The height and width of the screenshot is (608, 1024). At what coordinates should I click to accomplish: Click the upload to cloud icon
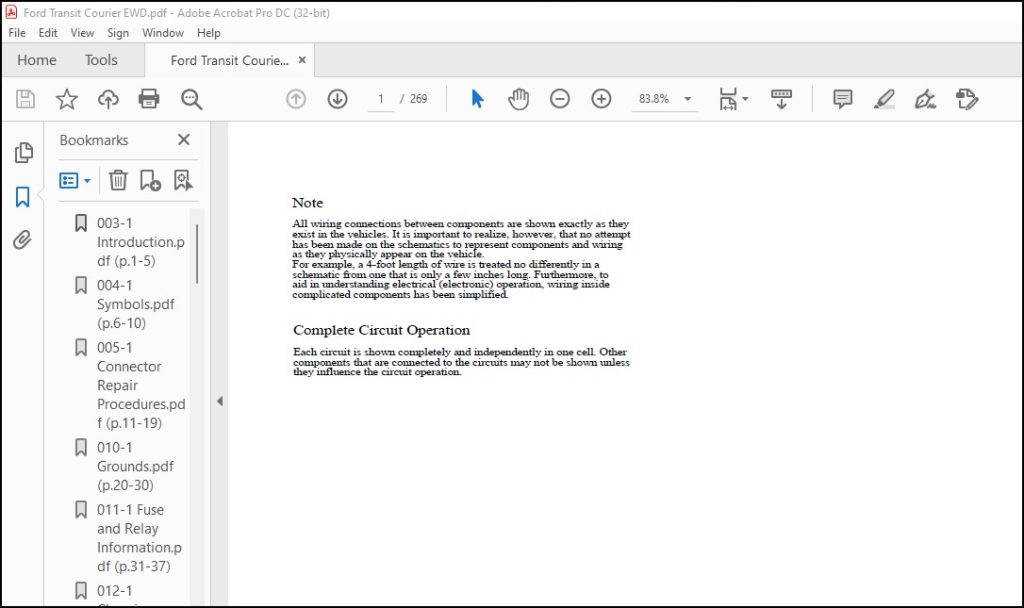point(108,99)
